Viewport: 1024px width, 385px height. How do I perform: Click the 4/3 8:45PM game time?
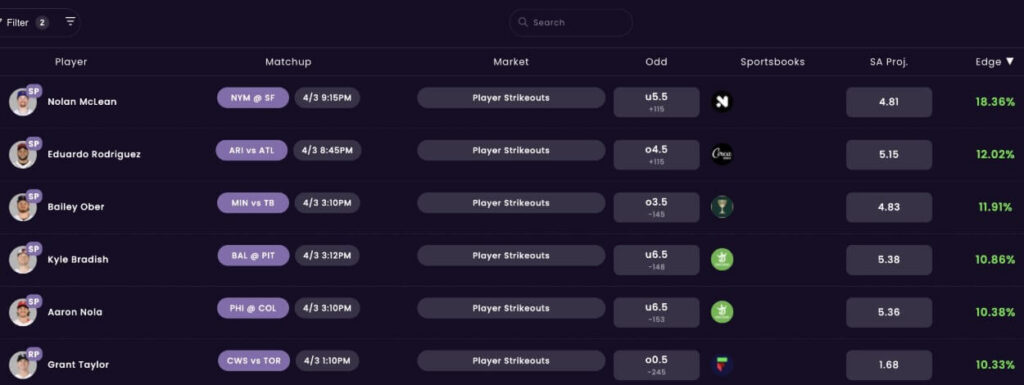[x=327, y=150]
